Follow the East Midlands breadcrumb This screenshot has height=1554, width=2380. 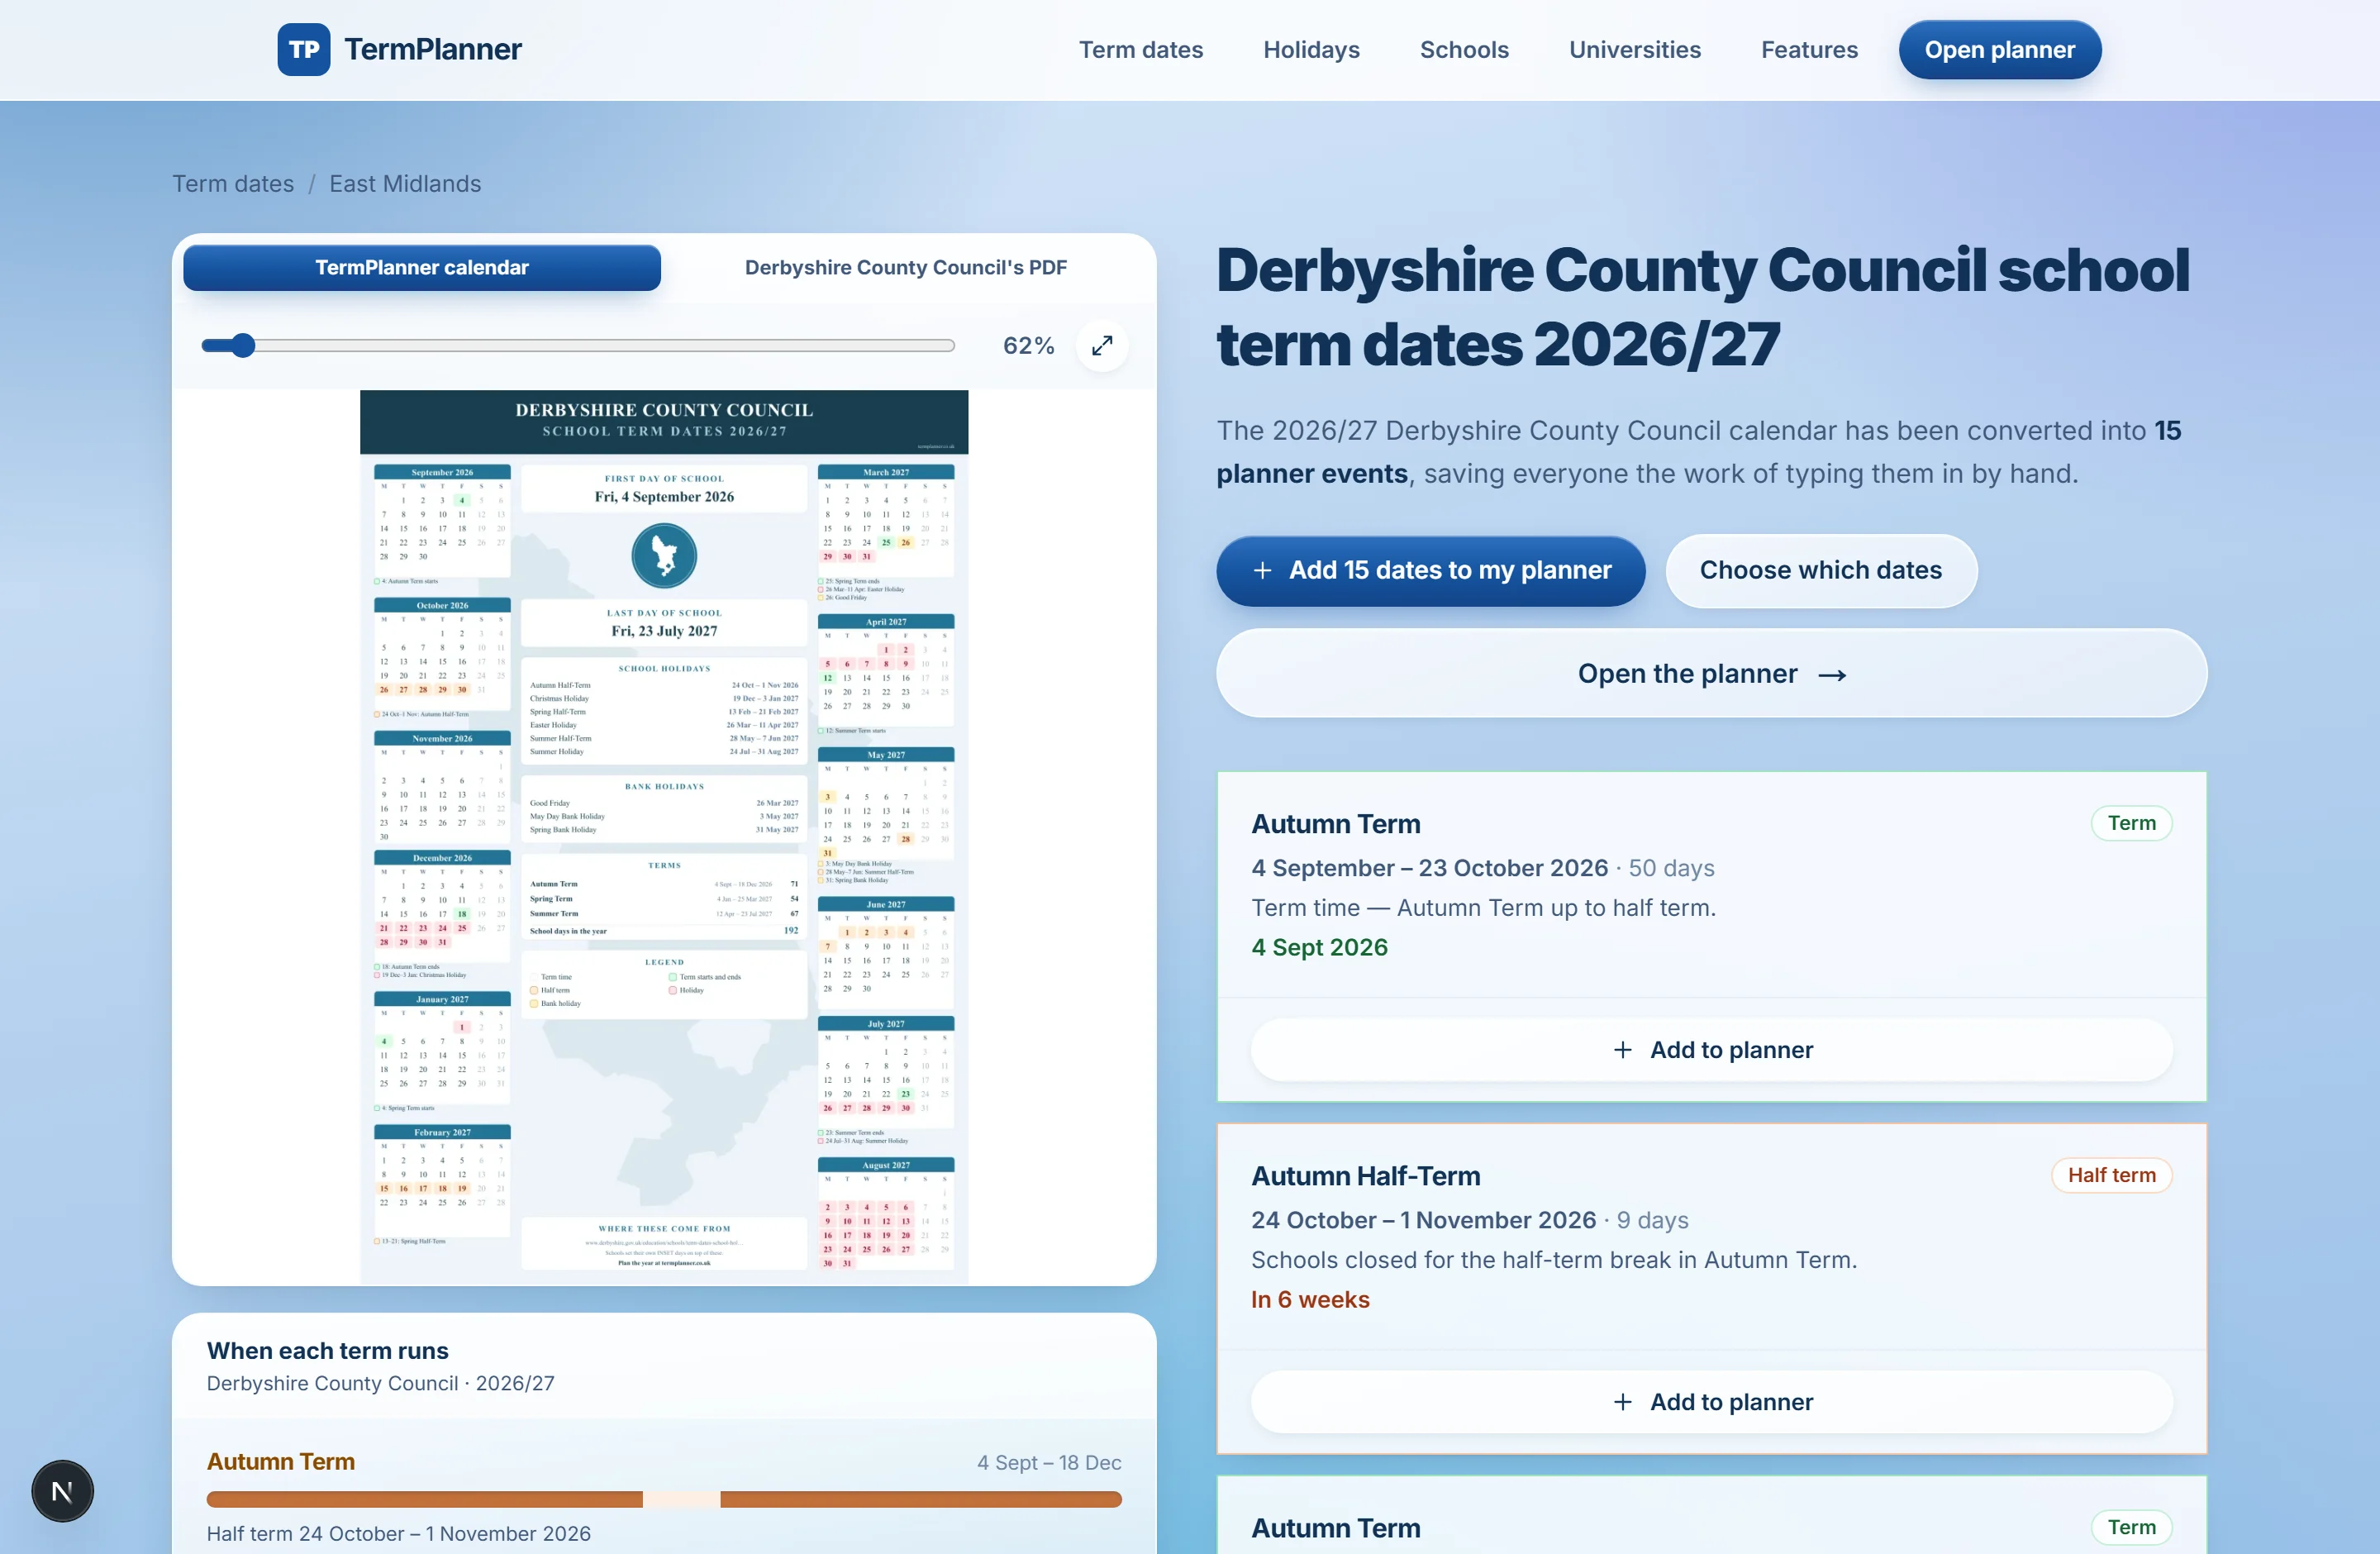[405, 184]
